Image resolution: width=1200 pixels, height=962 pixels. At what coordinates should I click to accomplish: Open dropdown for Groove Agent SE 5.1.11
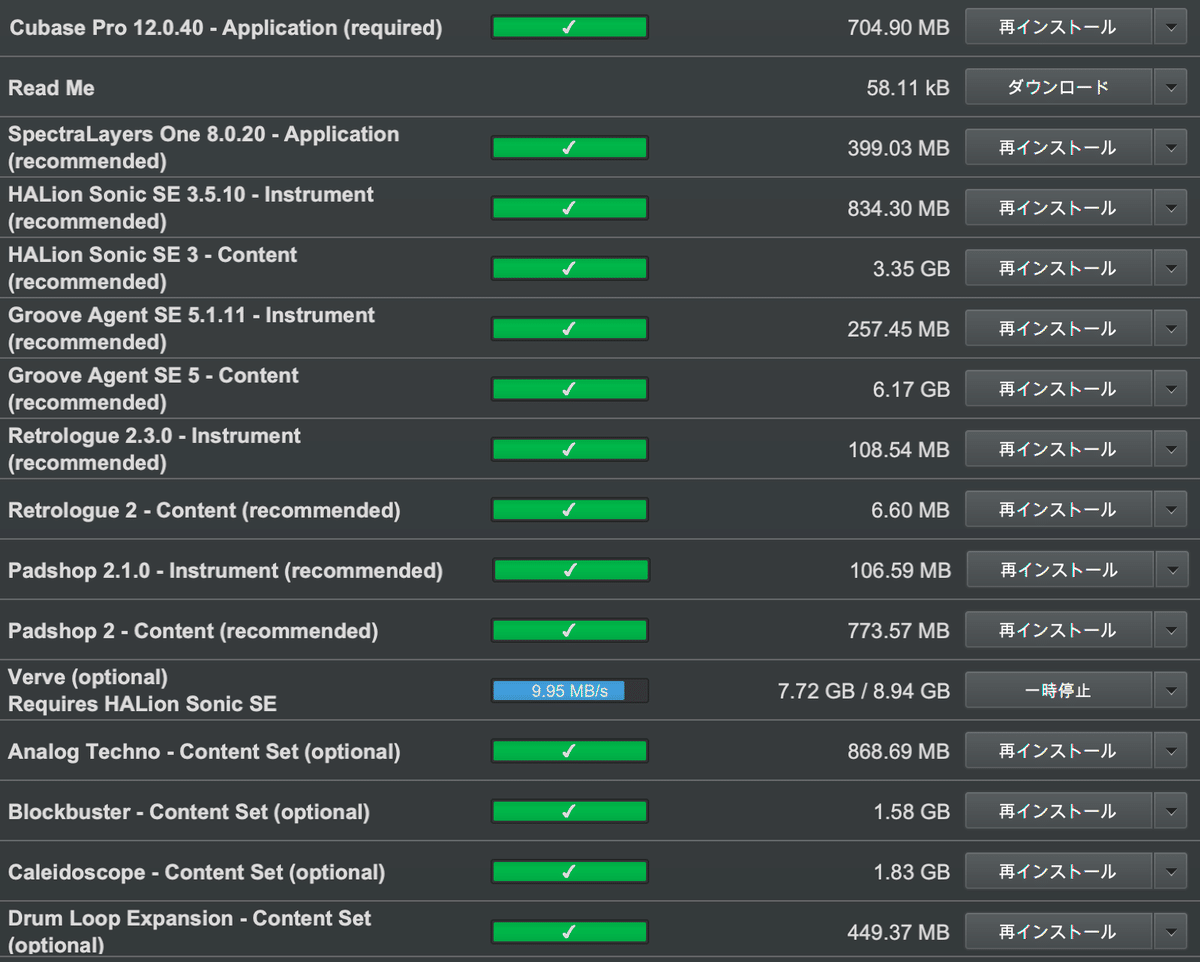tap(1170, 328)
